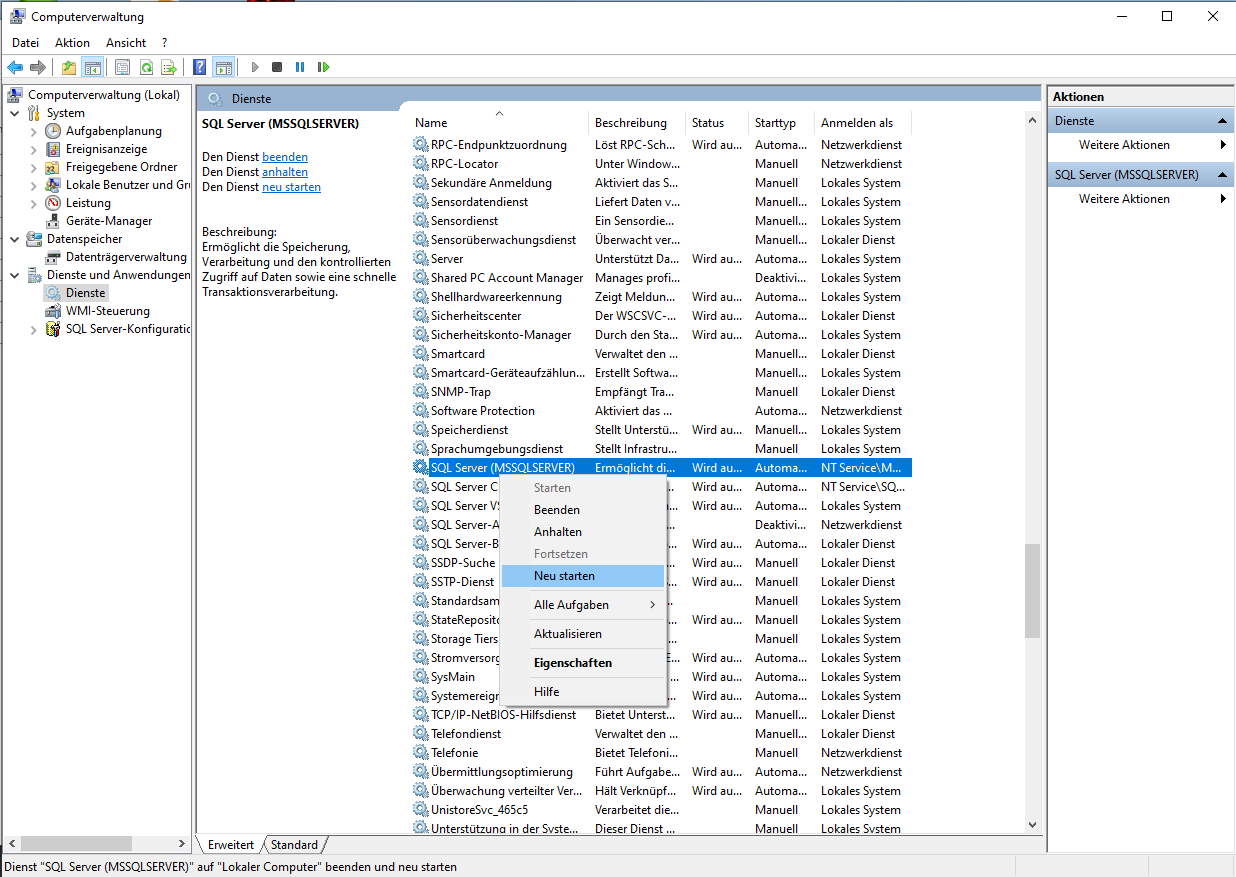Choose Neu starten in context menu

(x=564, y=576)
